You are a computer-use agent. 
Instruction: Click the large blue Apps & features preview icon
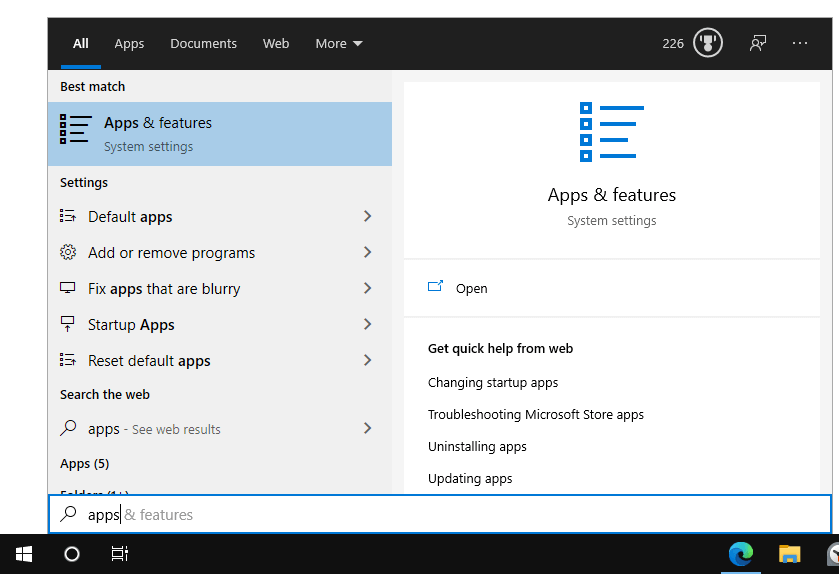pos(612,132)
